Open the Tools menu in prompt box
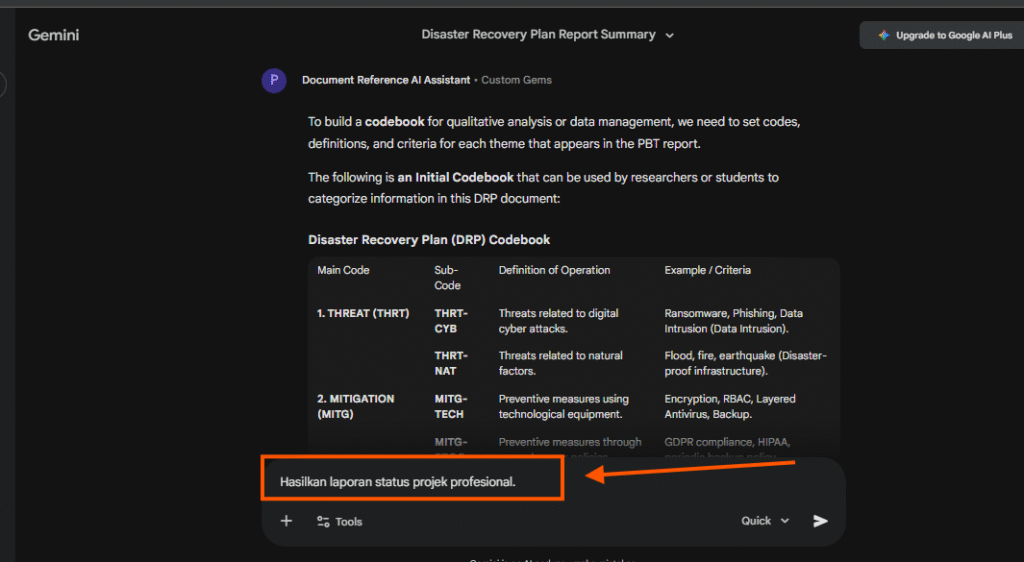The height and width of the screenshot is (562, 1024). pyautogui.click(x=340, y=521)
